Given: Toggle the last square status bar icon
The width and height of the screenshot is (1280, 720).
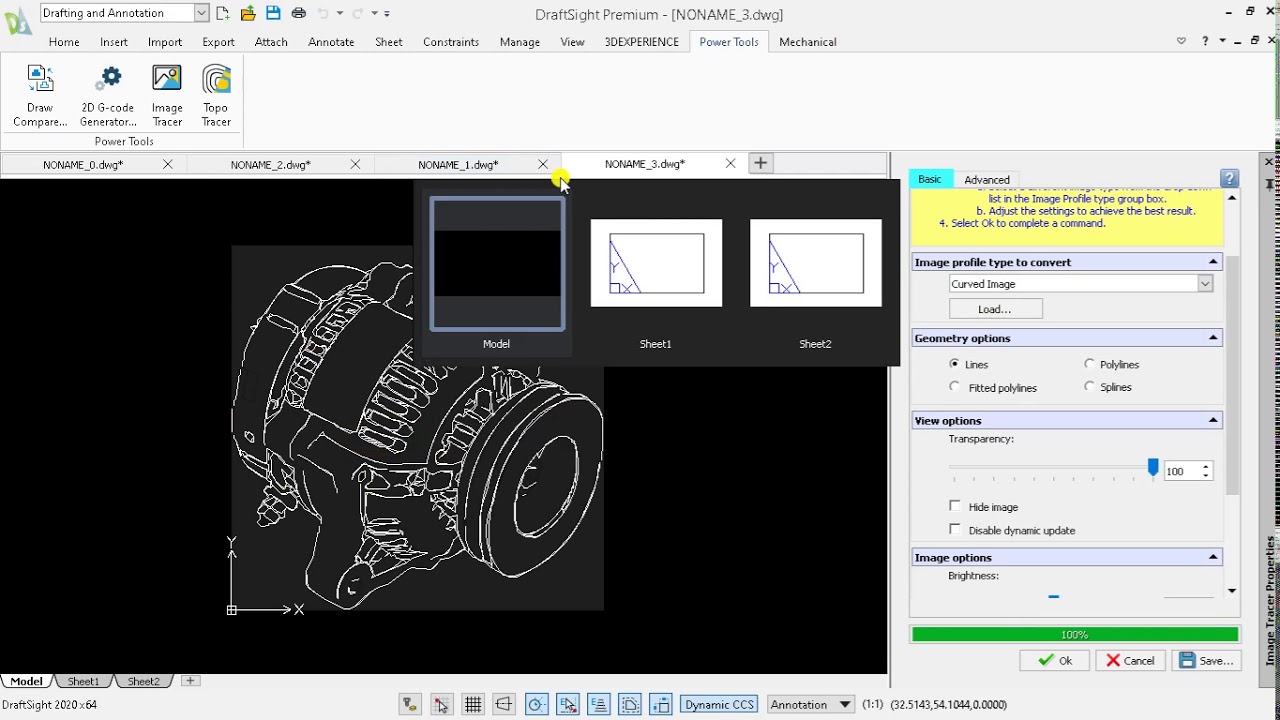Looking at the screenshot, I should click(x=660, y=705).
